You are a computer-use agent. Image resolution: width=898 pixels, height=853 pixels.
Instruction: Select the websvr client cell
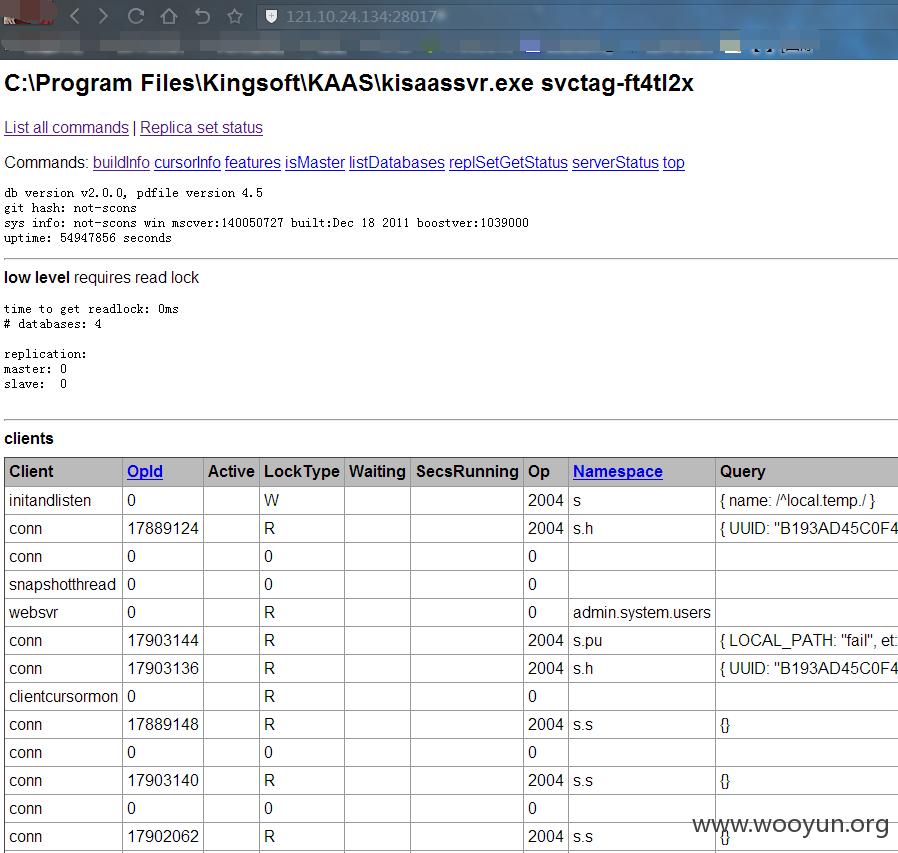(x=64, y=612)
